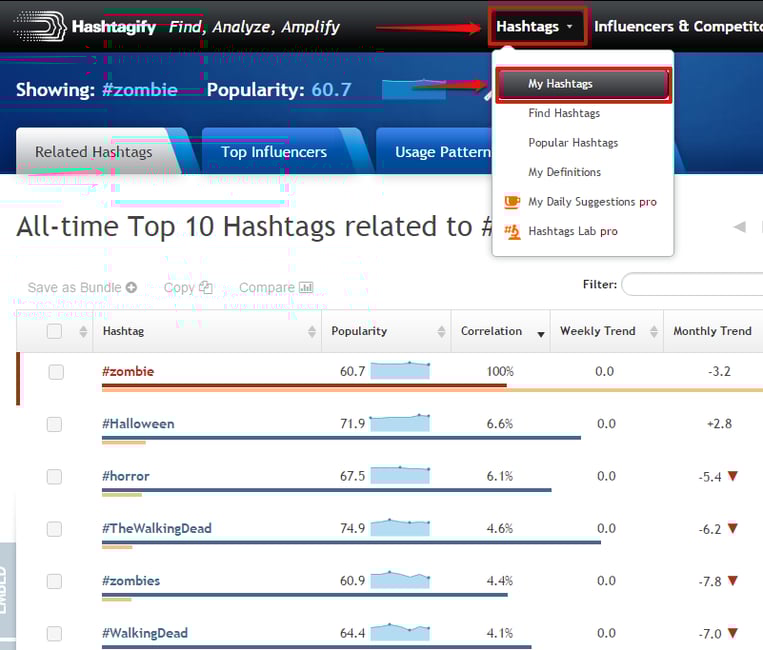Select My Hashtags from the dropdown
Viewport: 763px width, 650px height.
[x=583, y=84]
